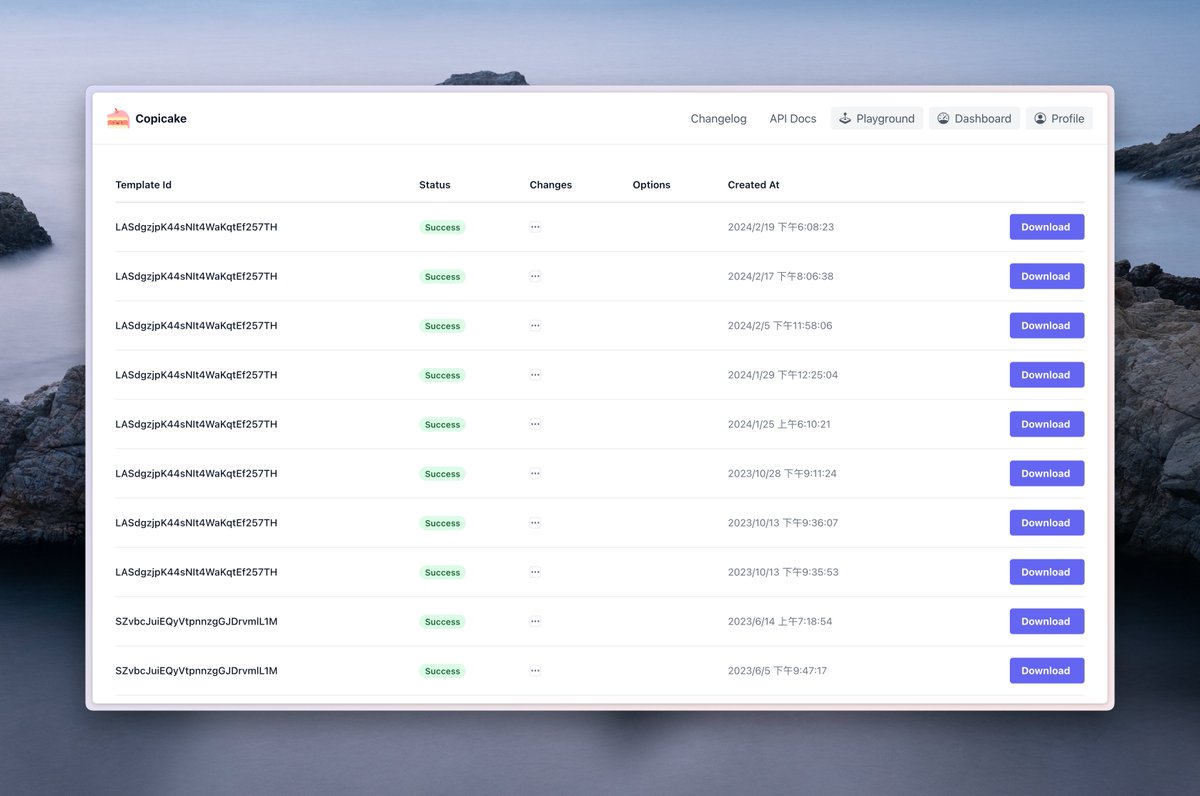Click the Success badge in the 2023/6/5 row

442,671
